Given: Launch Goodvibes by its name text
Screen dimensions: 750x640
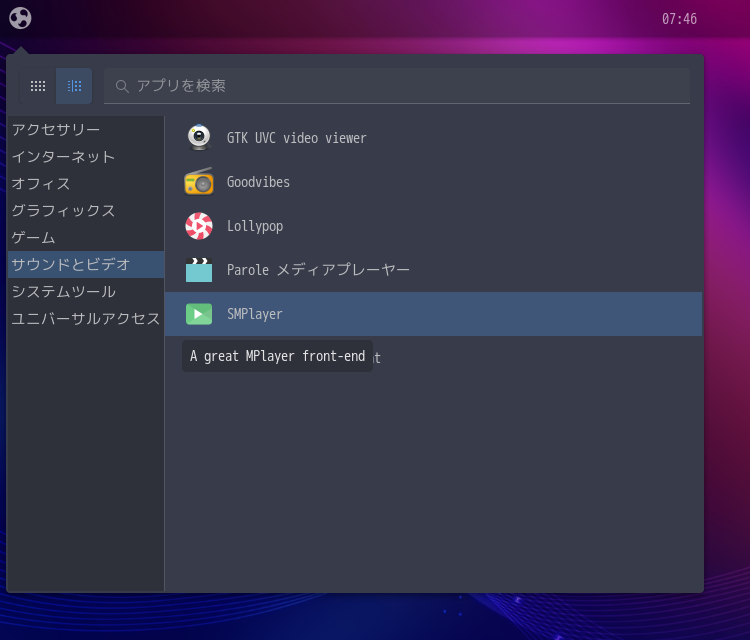Looking at the screenshot, I should [x=258, y=182].
